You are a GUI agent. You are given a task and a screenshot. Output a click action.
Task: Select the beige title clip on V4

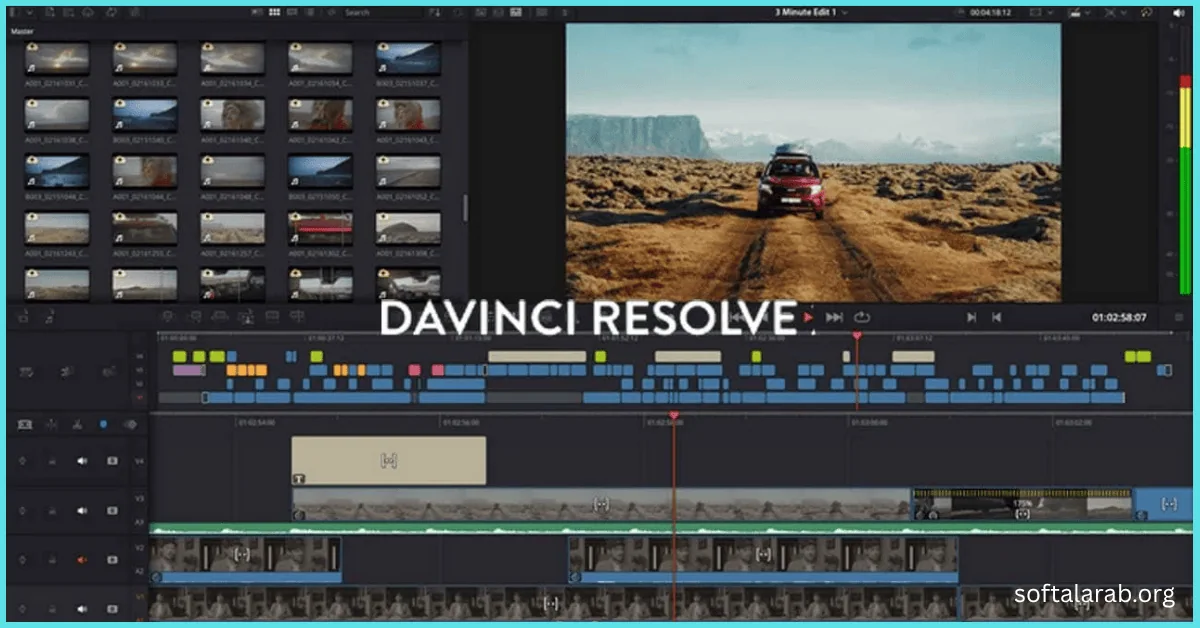388,460
